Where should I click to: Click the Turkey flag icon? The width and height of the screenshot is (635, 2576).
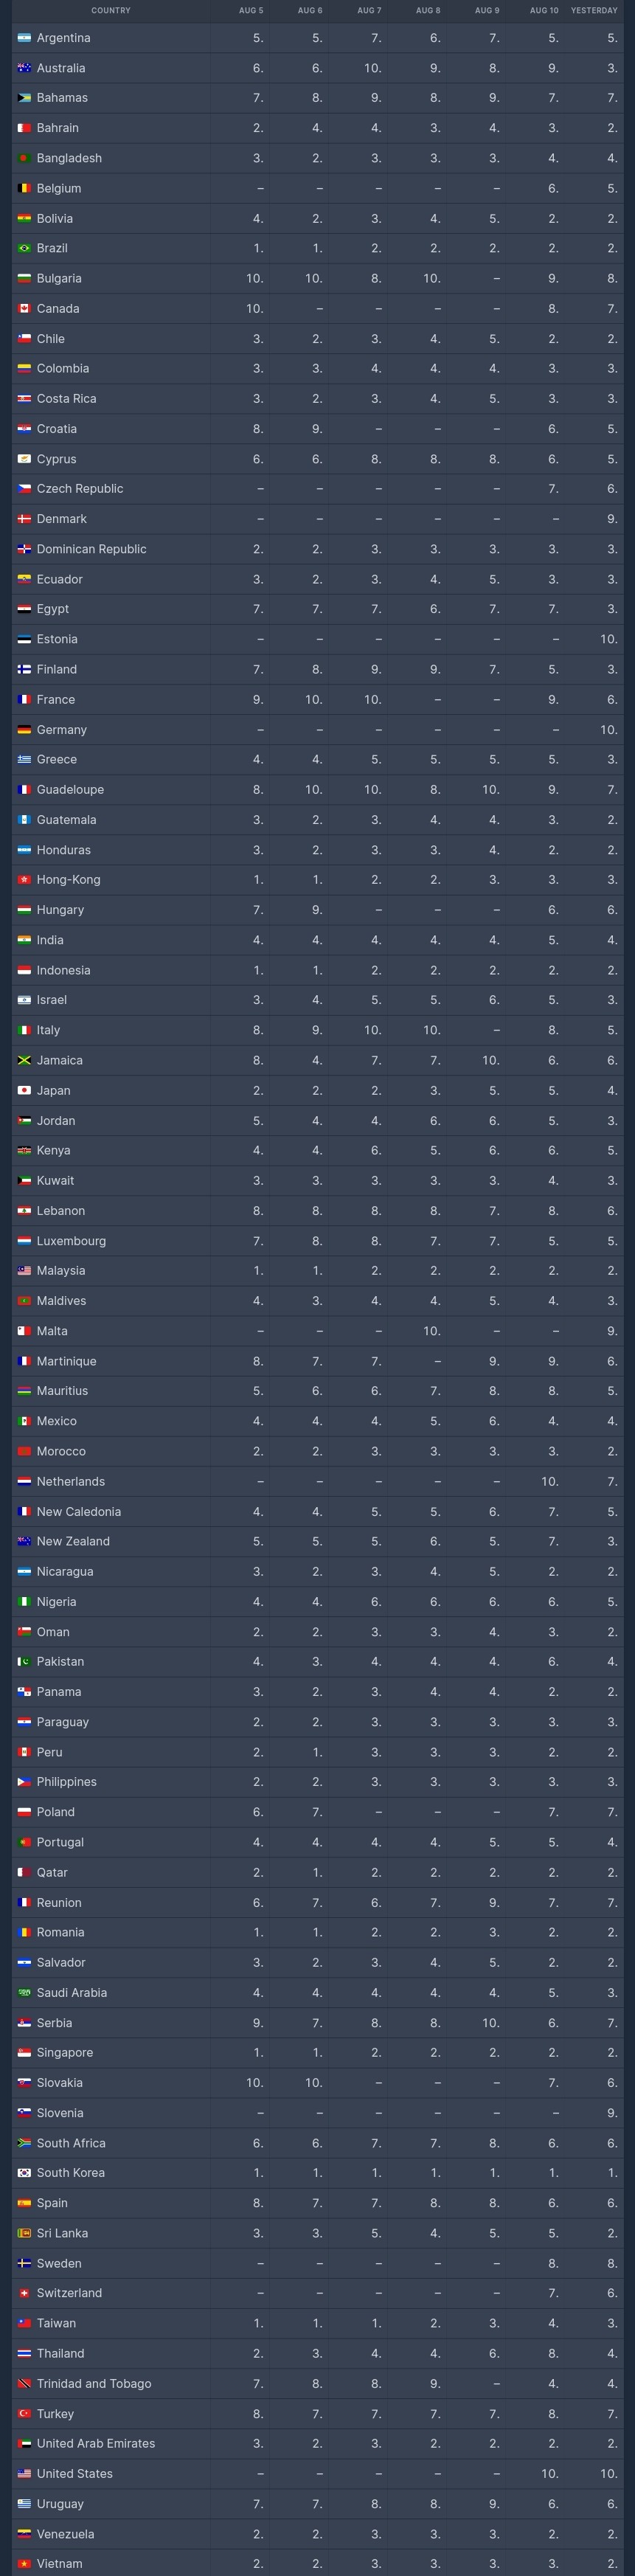(x=24, y=2413)
